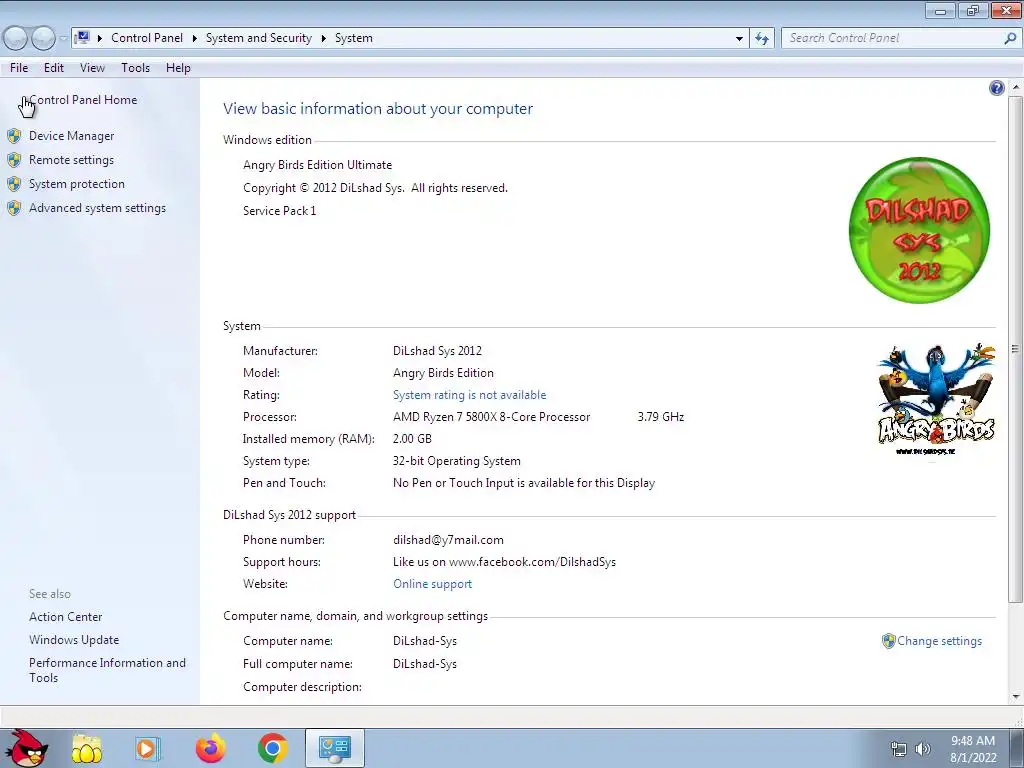Open the Tools menu
This screenshot has height=768, width=1024.
coord(135,68)
